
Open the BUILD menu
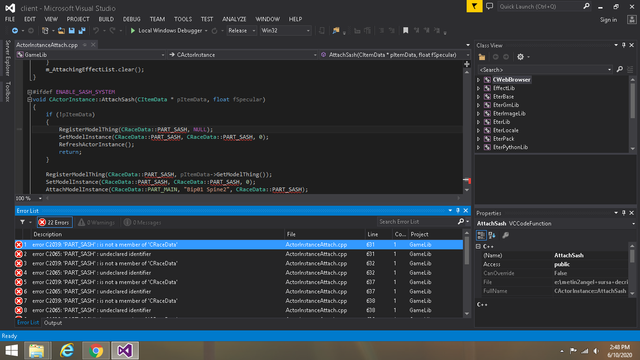[x=106, y=19]
